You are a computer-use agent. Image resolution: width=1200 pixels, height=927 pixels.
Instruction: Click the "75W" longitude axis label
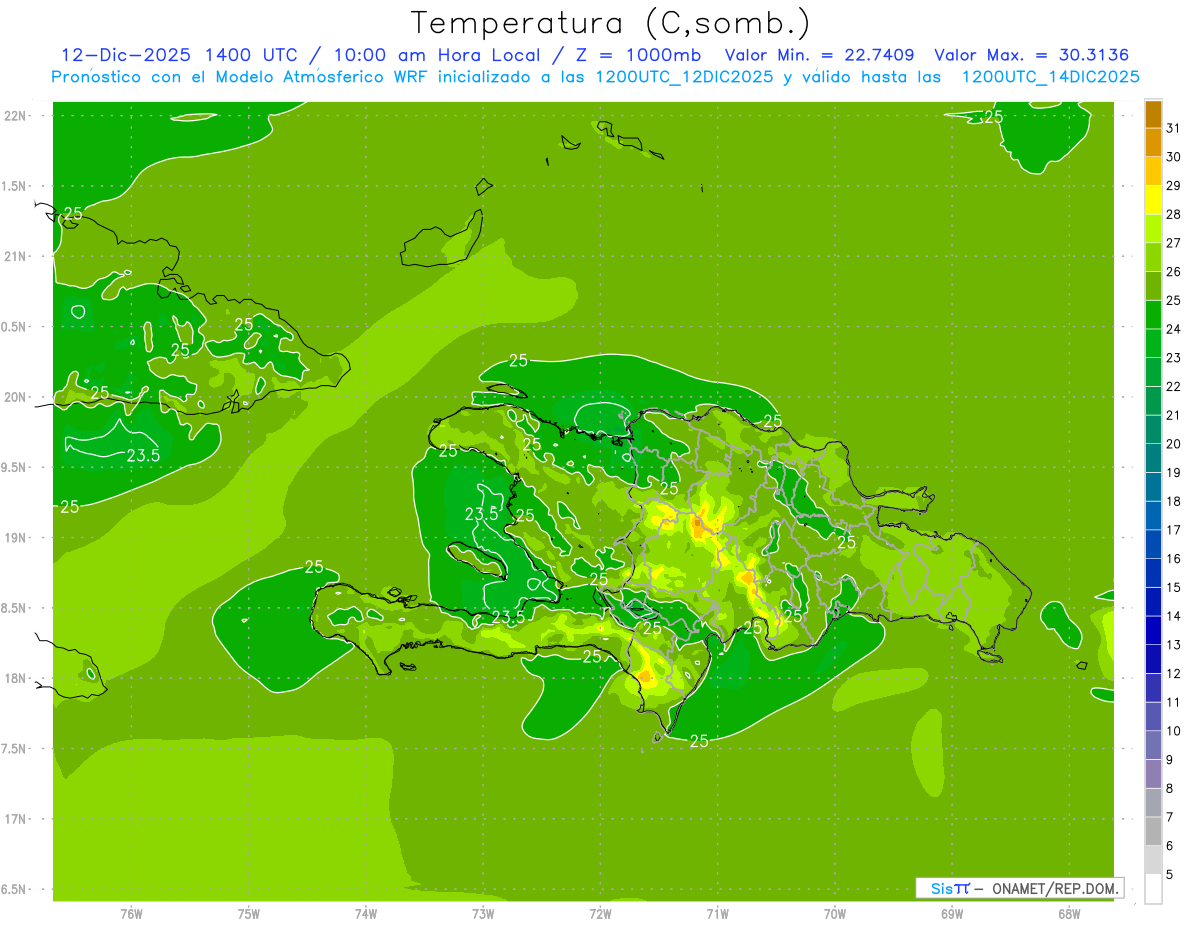[x=249, y=913]
